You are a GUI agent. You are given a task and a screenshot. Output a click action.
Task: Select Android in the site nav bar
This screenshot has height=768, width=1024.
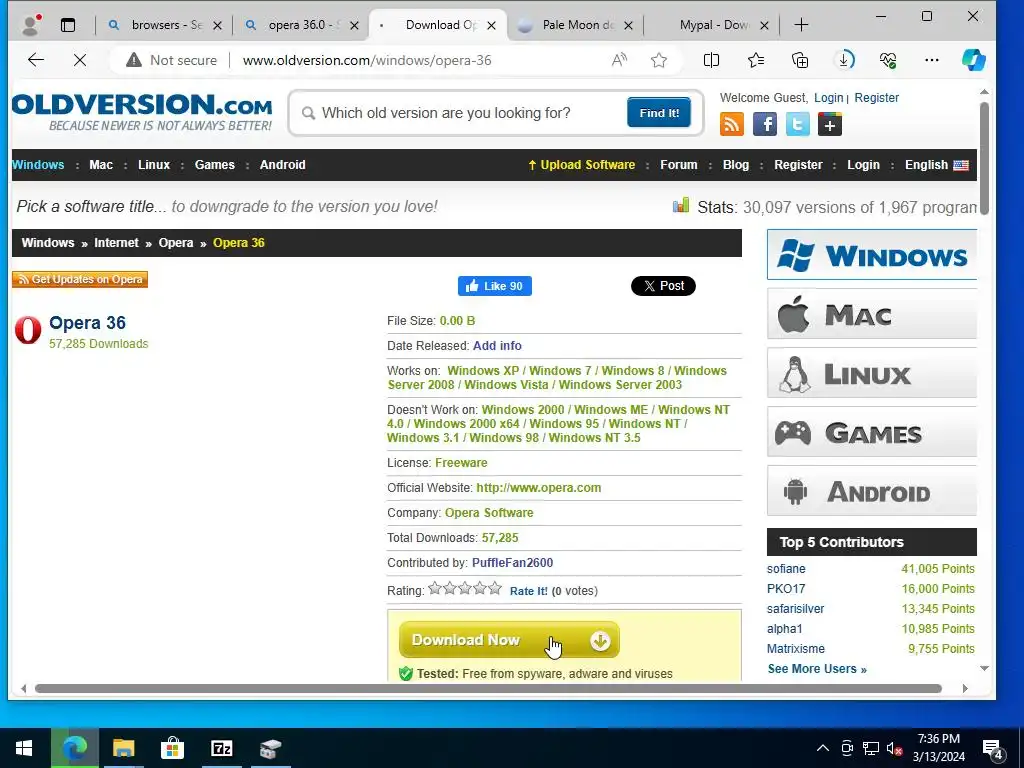[282, 165]
